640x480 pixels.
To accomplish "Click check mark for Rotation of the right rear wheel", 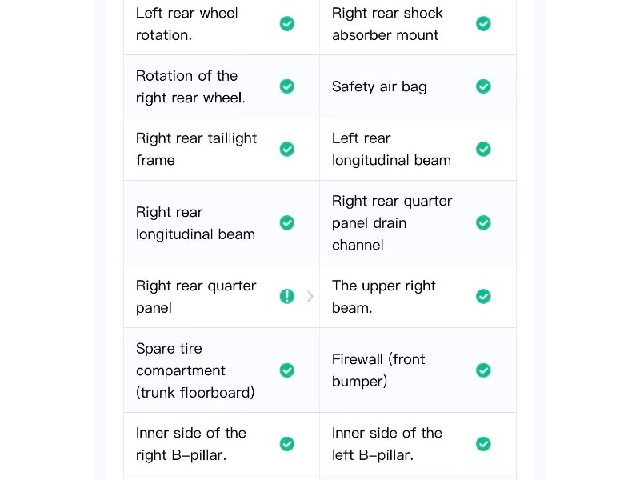I will pos(287,87).
